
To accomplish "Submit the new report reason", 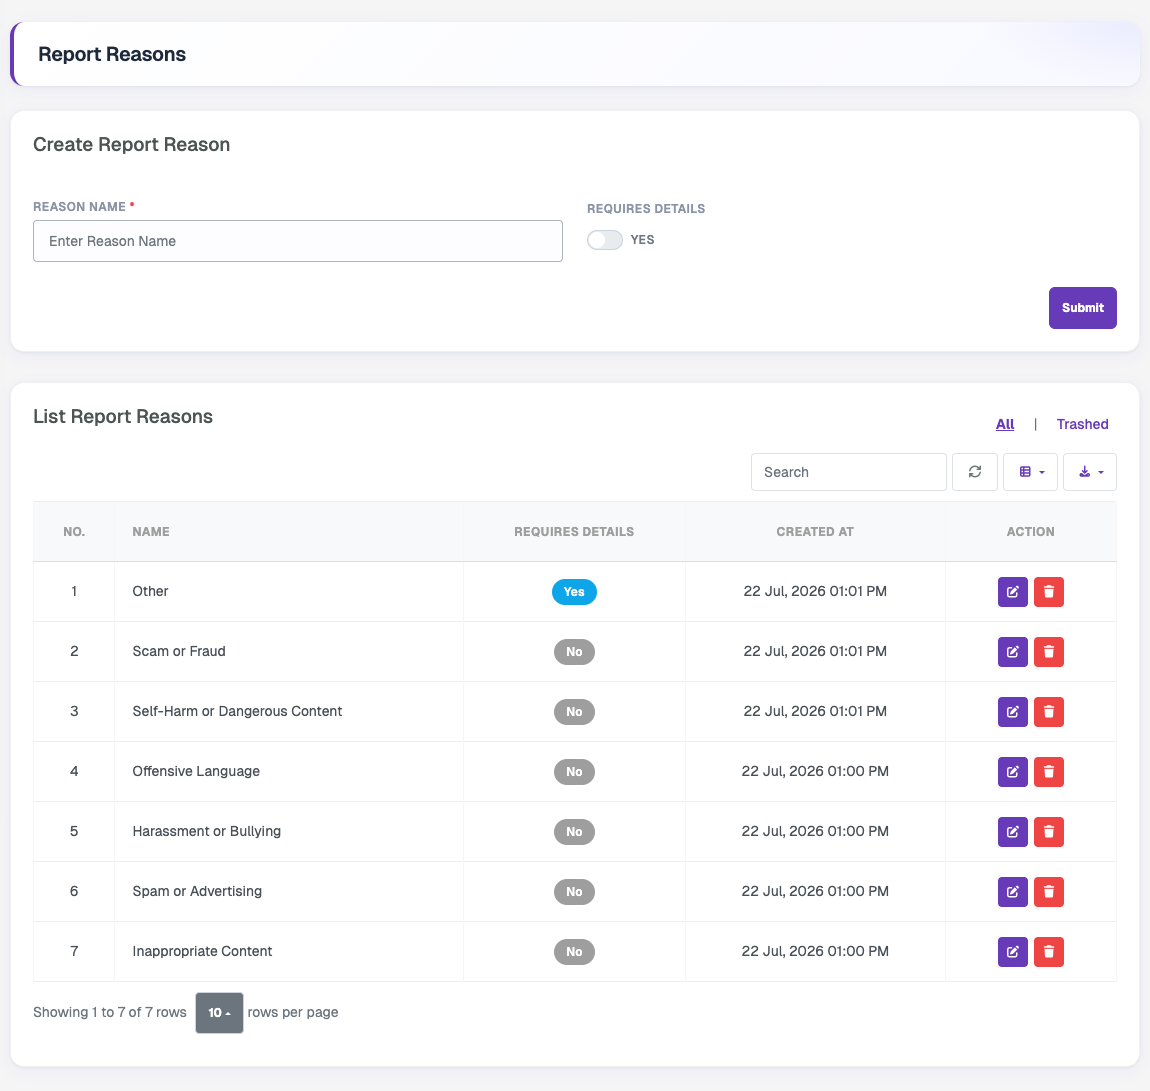I will click(x=1083, y=308).
